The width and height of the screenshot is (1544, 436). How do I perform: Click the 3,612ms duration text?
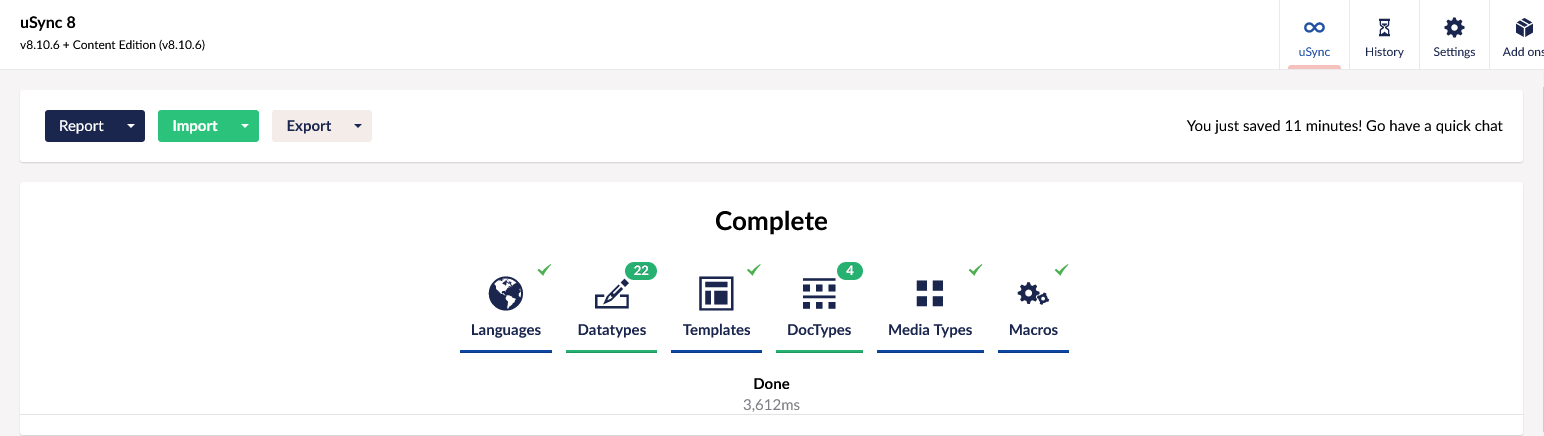point(771,405)
